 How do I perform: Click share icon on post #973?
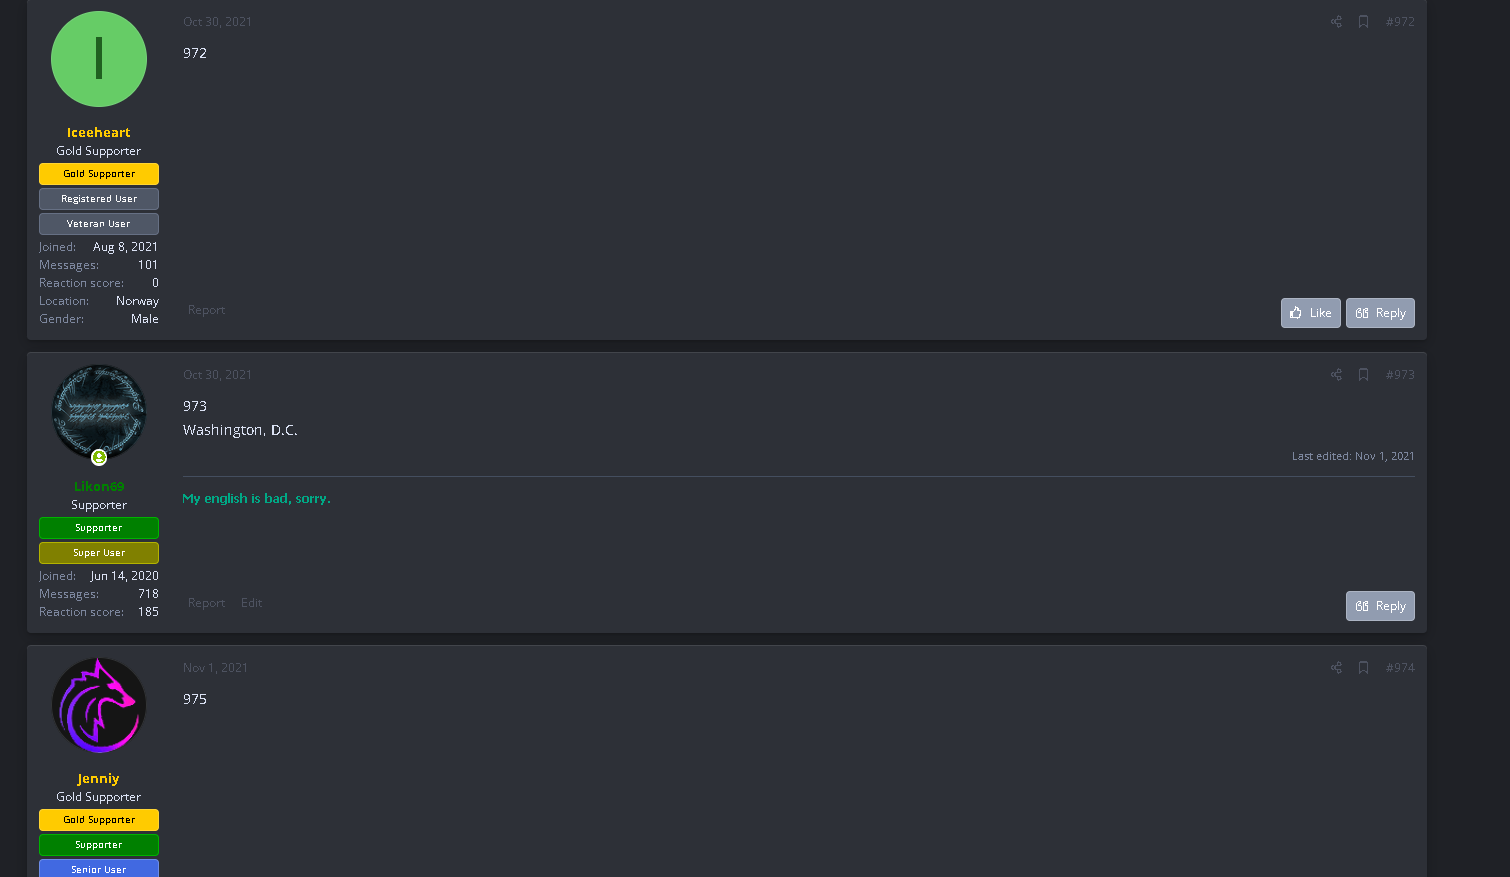coord(1336,375)
